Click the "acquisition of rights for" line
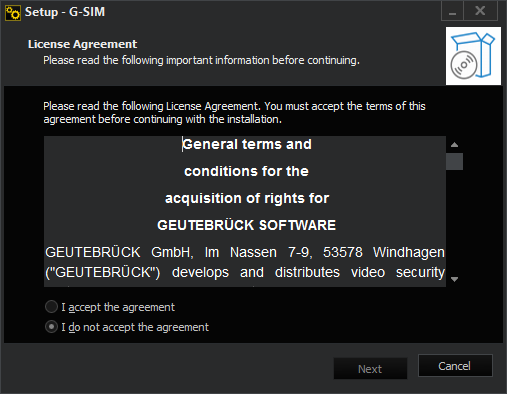The image size is (507, 394). [x=247, y=198]
